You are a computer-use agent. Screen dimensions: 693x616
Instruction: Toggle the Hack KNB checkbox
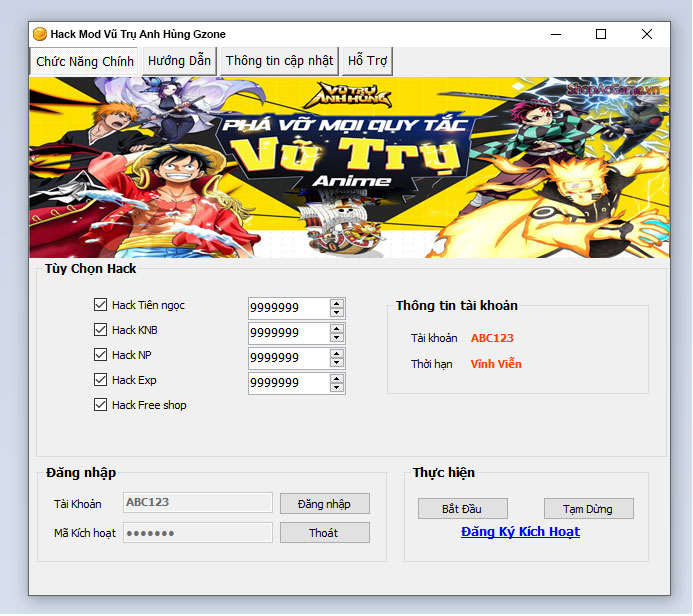click(100, 330)
